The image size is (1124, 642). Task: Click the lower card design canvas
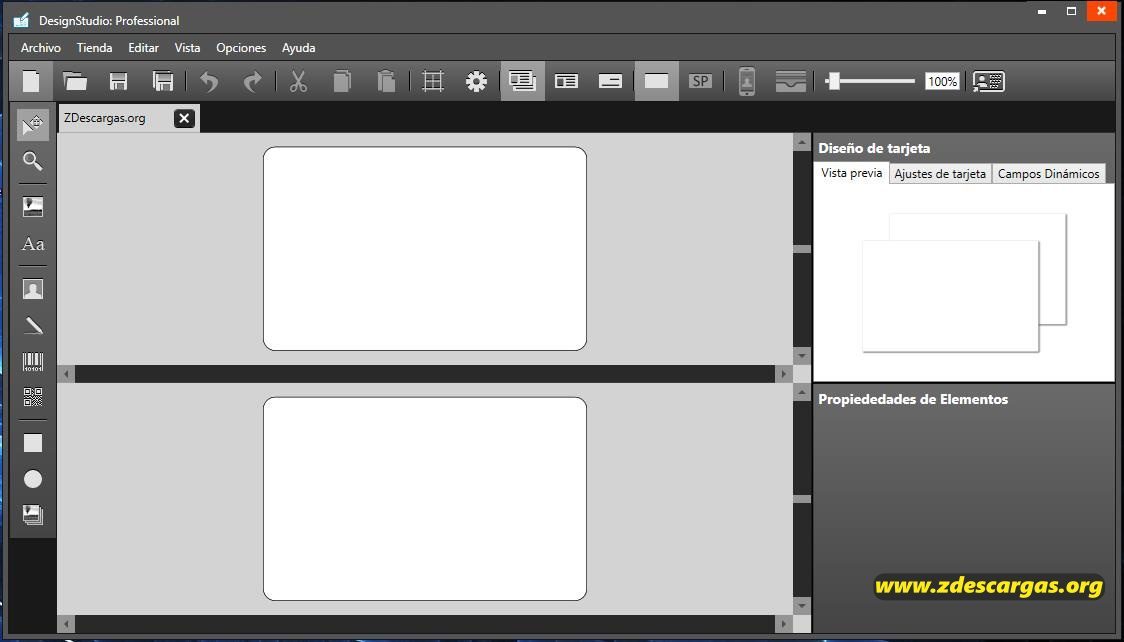pos(425,499)
